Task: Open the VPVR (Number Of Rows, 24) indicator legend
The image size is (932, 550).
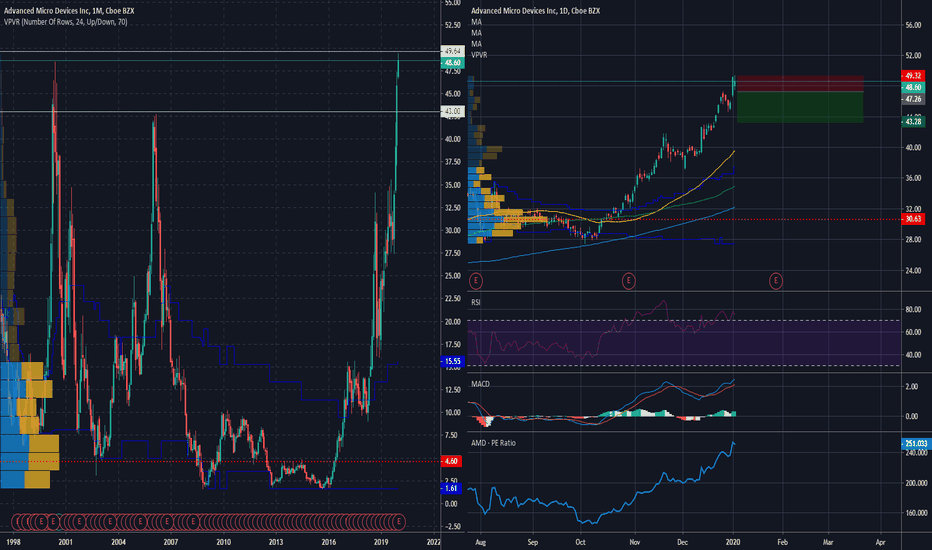Action: click(65, 22)
